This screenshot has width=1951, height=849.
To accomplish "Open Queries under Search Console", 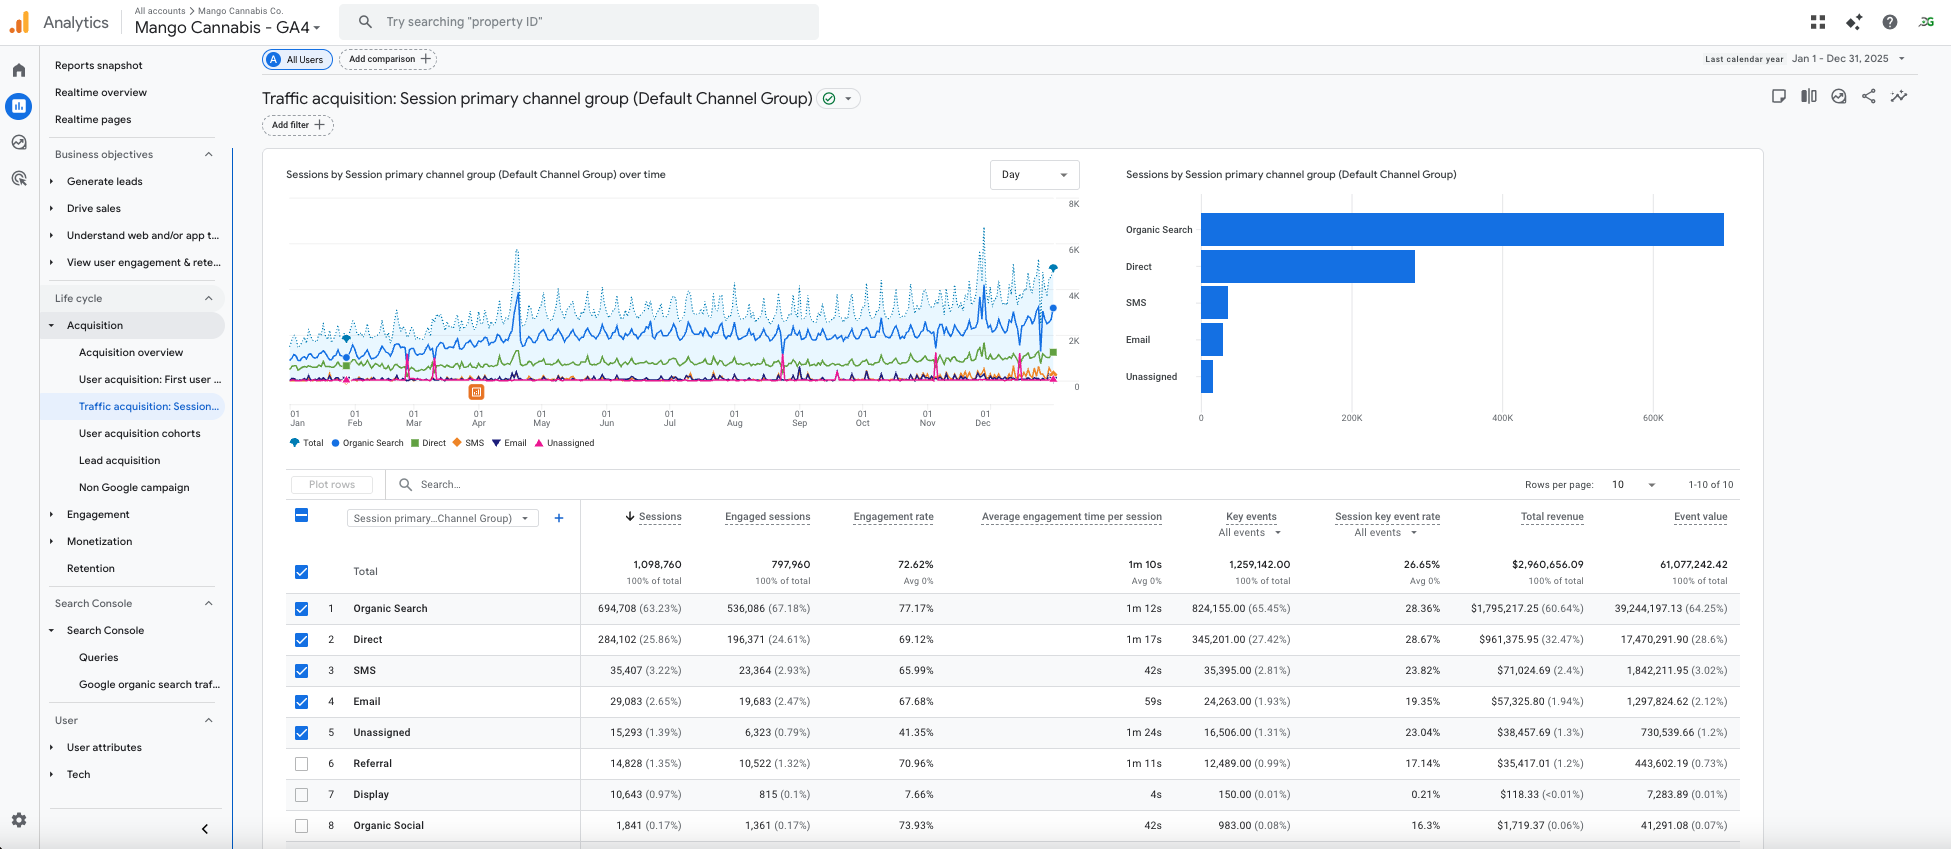I will [x=99, y=657].
